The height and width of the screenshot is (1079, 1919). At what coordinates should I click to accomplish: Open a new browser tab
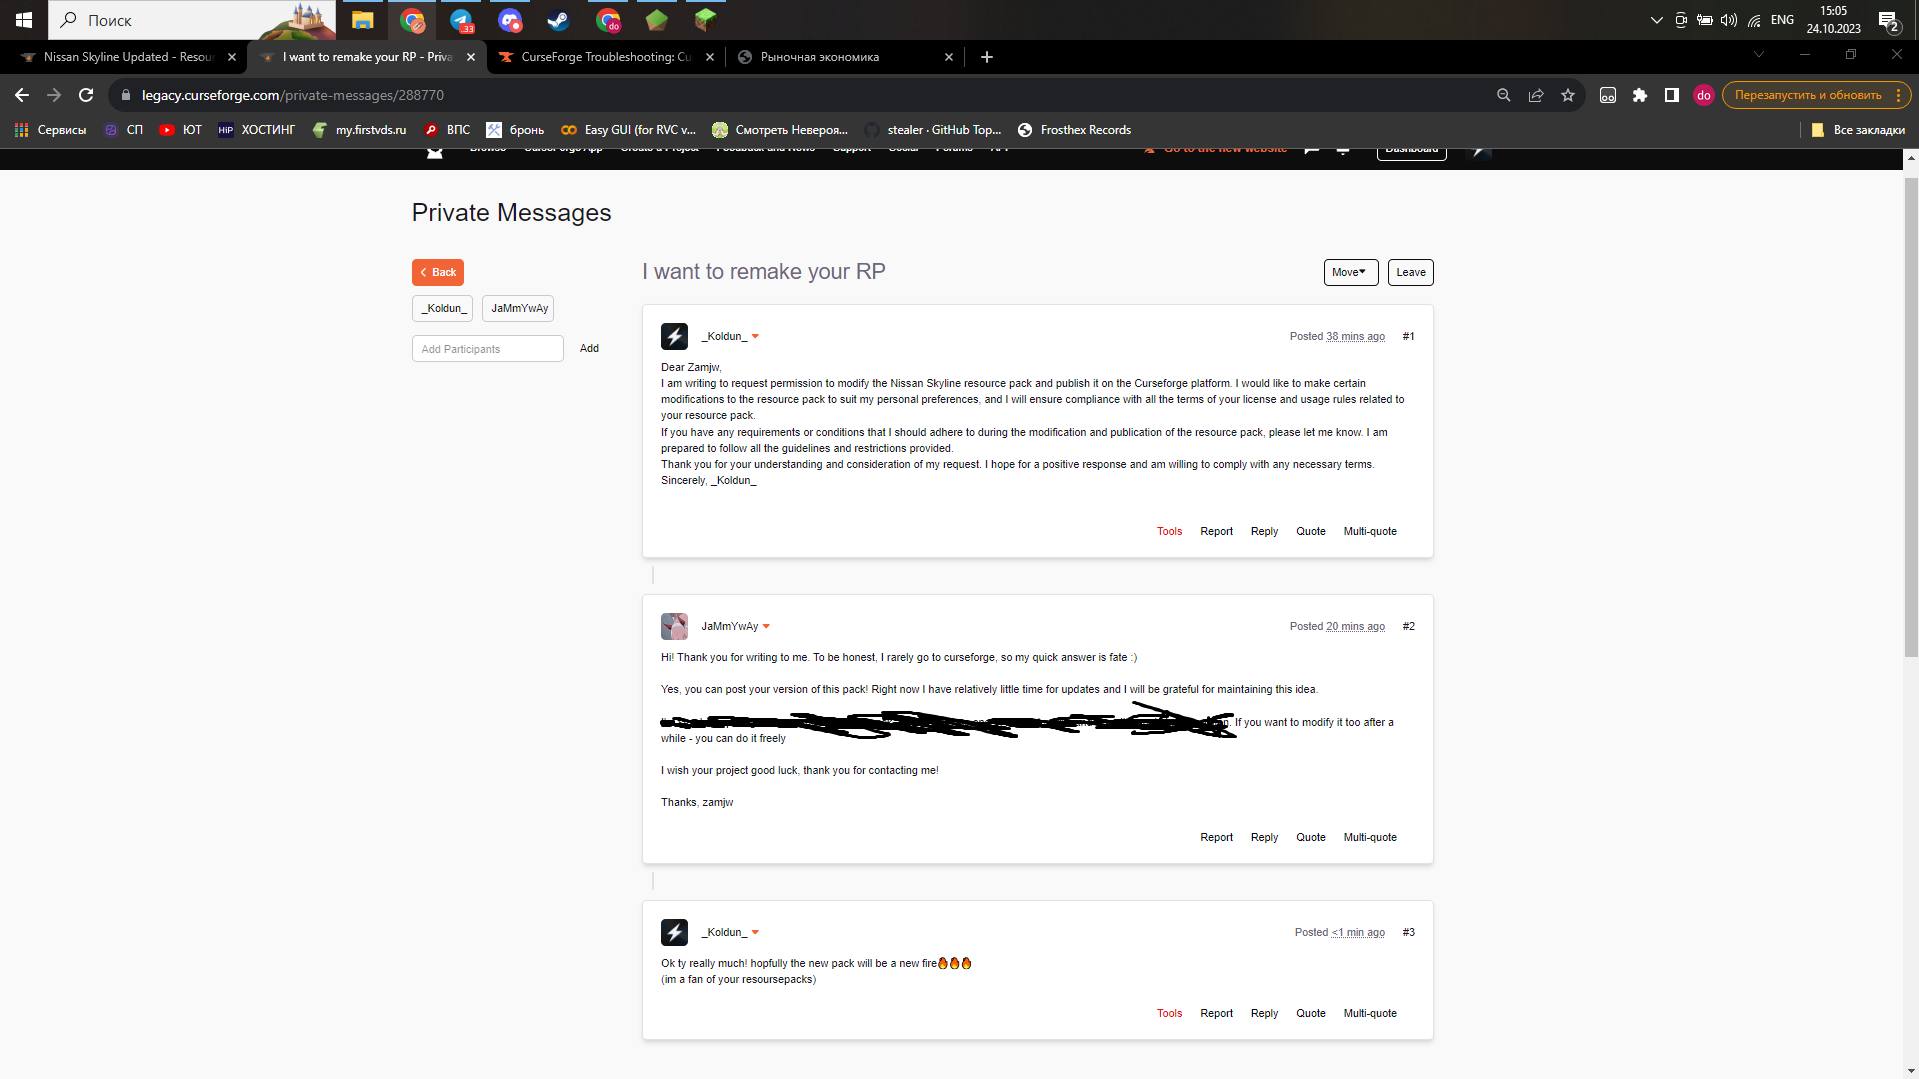[x=987, y=57]
